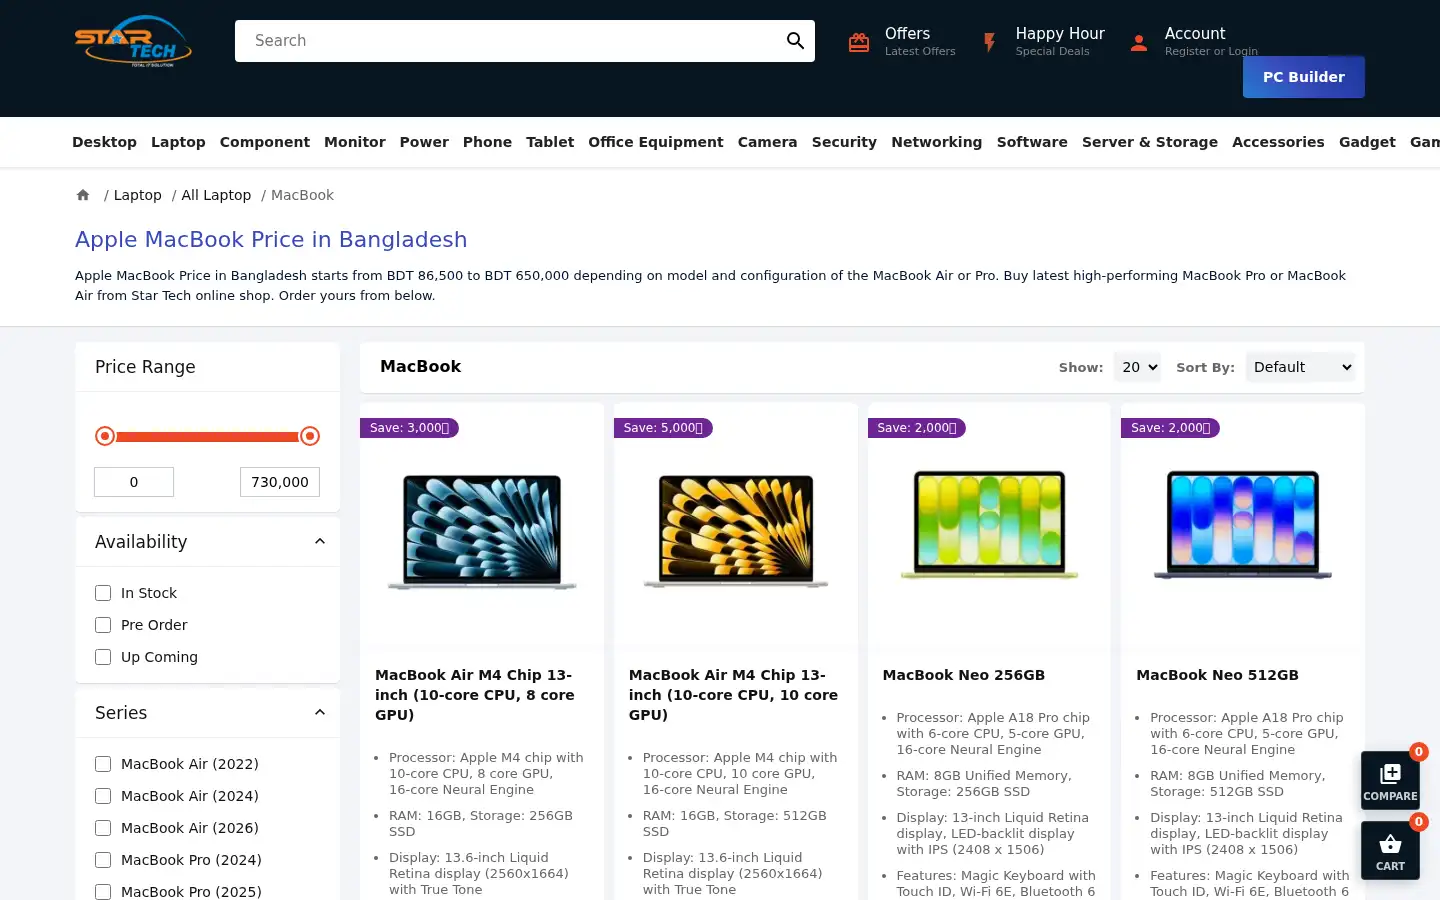
Task: Open the Gadget category menu
Action: [x=1367, y=142]
